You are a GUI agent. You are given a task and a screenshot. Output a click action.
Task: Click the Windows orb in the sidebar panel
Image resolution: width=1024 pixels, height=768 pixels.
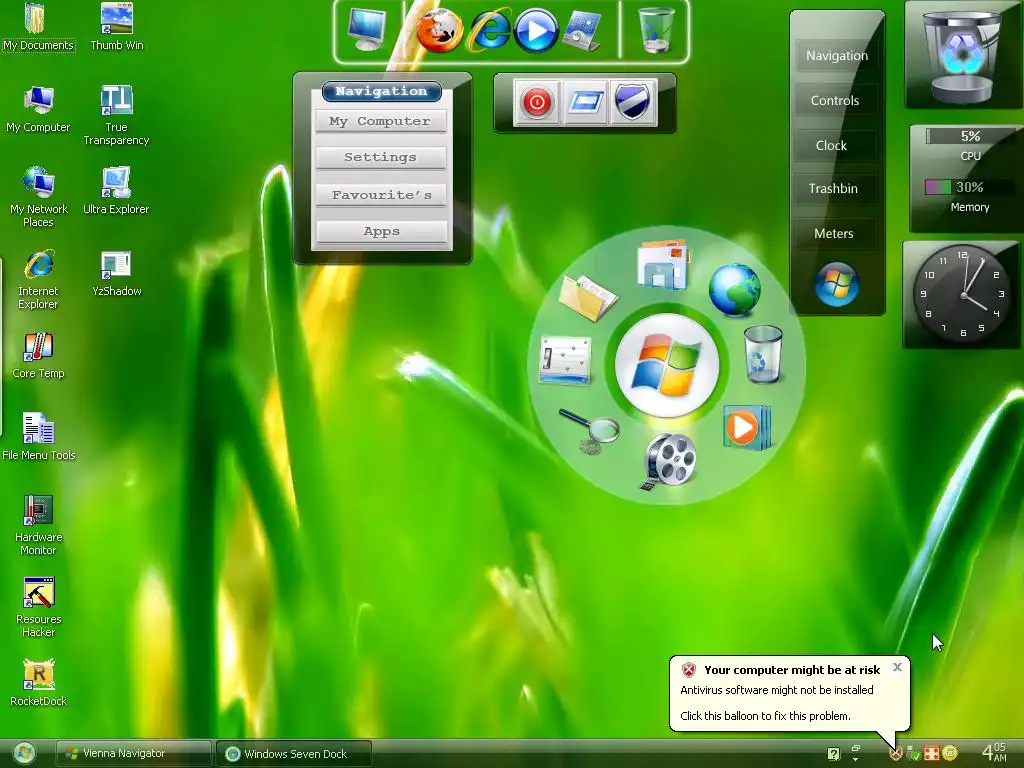click(837, 284)
